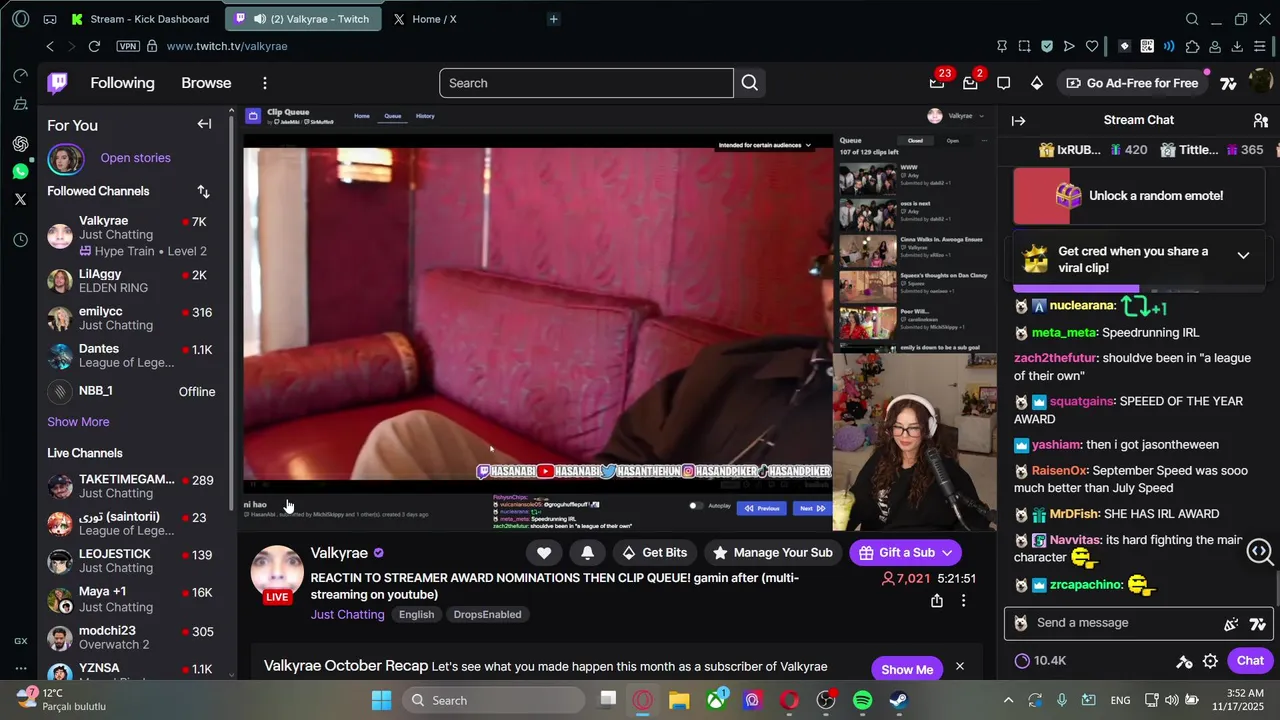Reload page with the refresh button
This screenshot has width=1280, height=720.
coord(94,46)
